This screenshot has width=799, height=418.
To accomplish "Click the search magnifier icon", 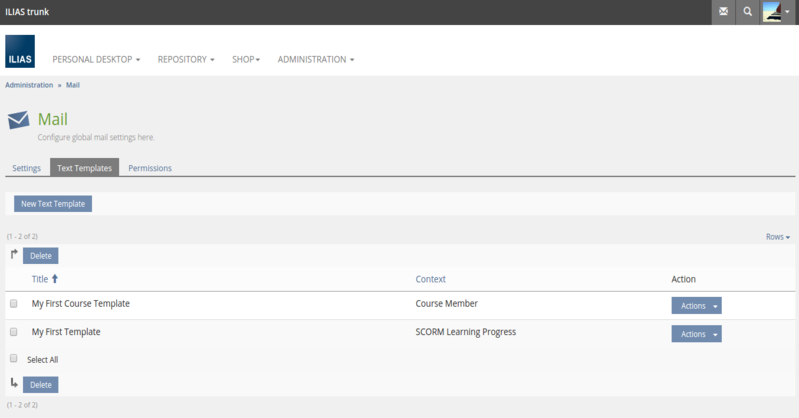I will 748,12.
